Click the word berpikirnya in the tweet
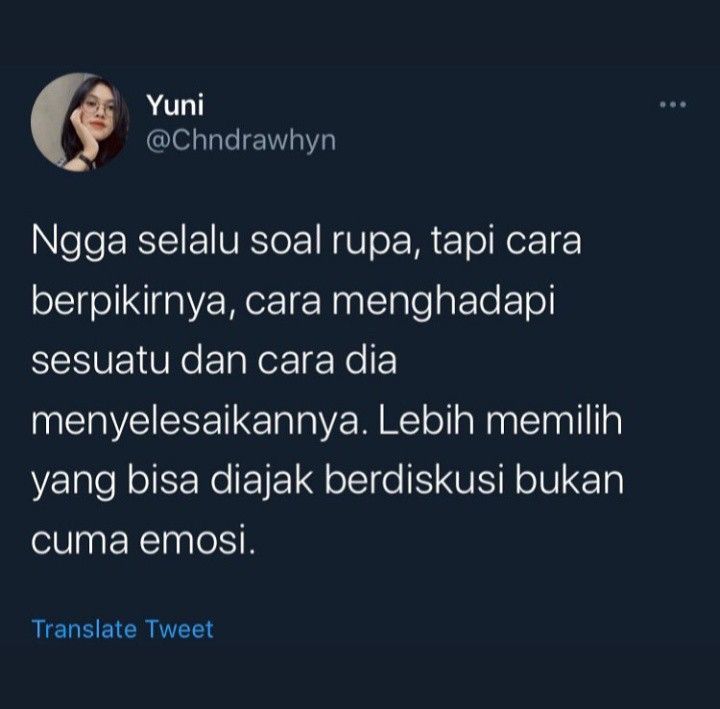 pos(129,303)
